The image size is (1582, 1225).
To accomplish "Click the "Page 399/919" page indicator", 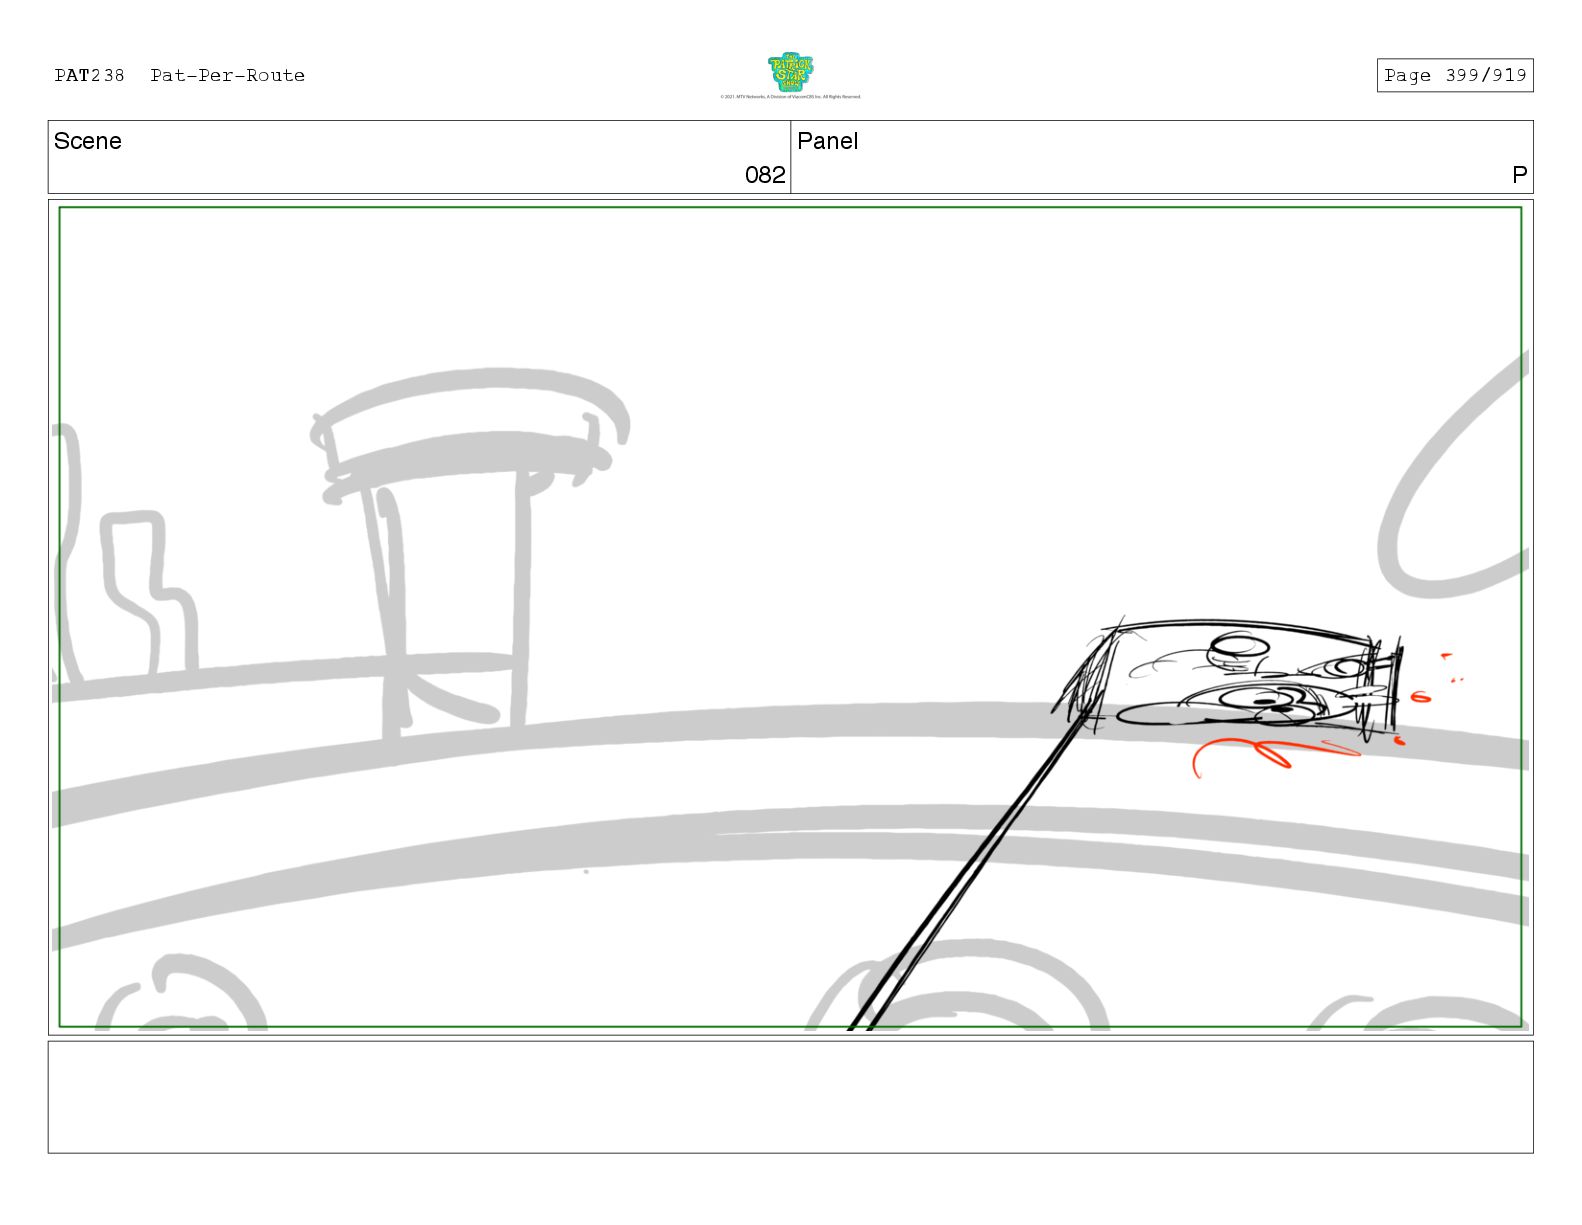I will 1455,75.
